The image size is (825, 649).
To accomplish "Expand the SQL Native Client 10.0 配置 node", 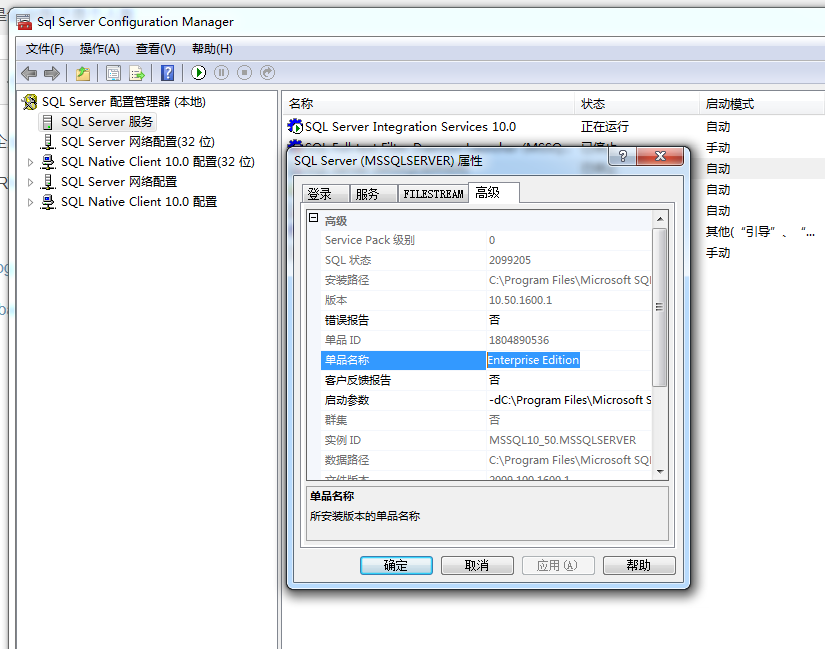I will [x=29, y=201].
